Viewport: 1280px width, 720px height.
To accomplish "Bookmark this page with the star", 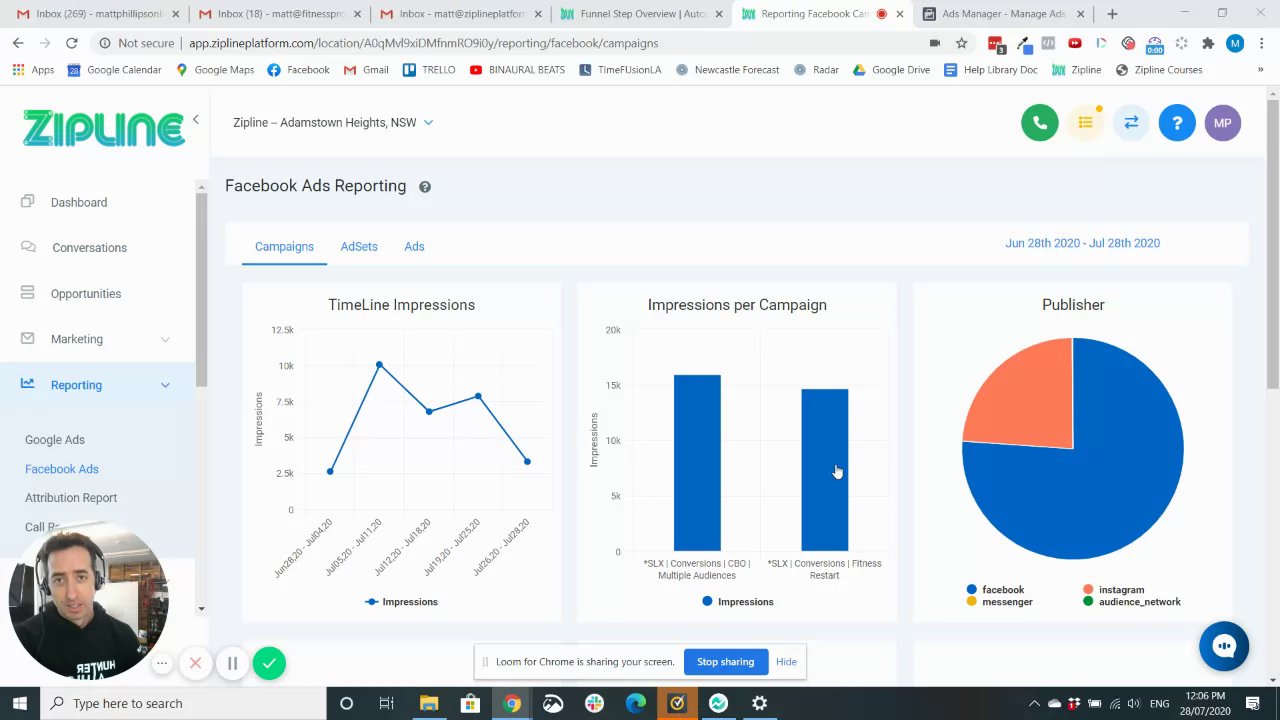I will click(x=961, y=43).
